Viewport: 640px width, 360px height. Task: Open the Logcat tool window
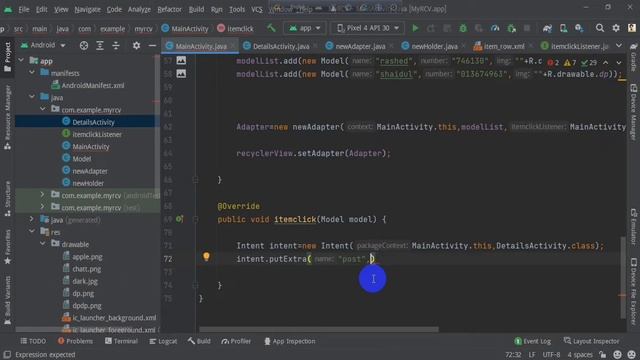(163, 341)
